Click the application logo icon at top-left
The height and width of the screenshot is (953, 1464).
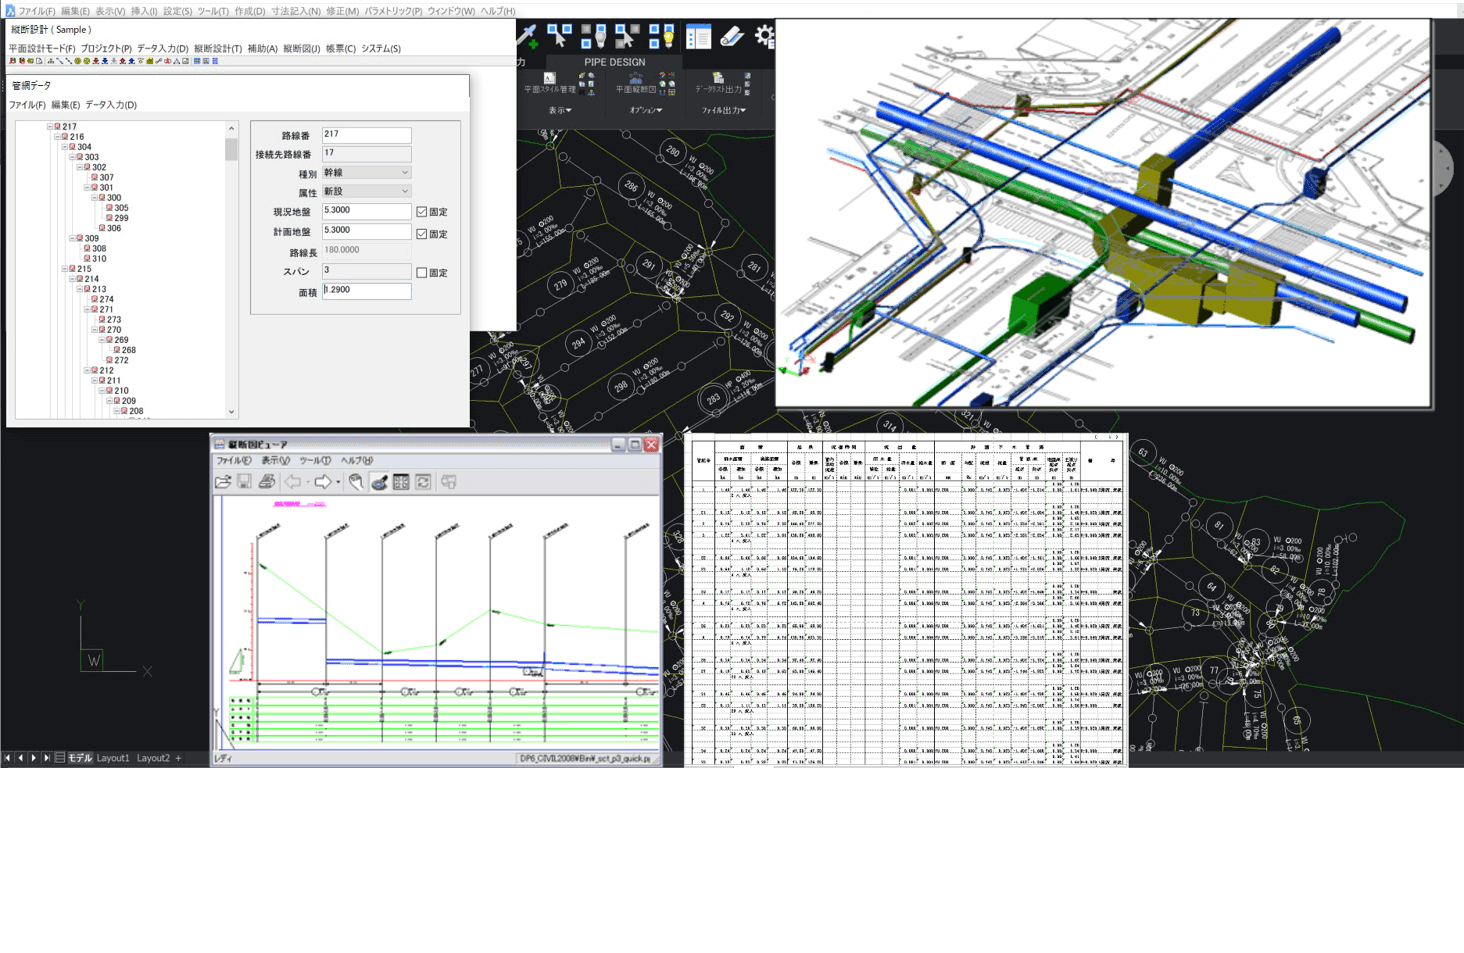pyautogui.click(x=9, y=11)
